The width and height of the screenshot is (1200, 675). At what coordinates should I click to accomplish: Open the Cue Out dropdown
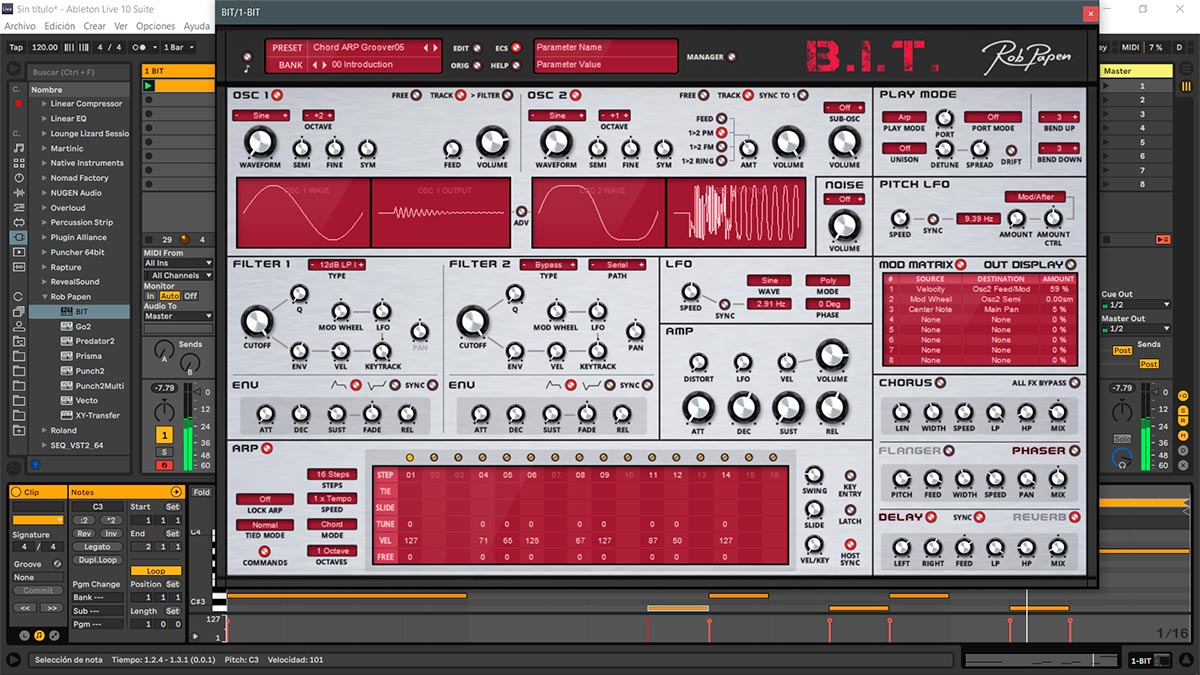coord(1135,305)
